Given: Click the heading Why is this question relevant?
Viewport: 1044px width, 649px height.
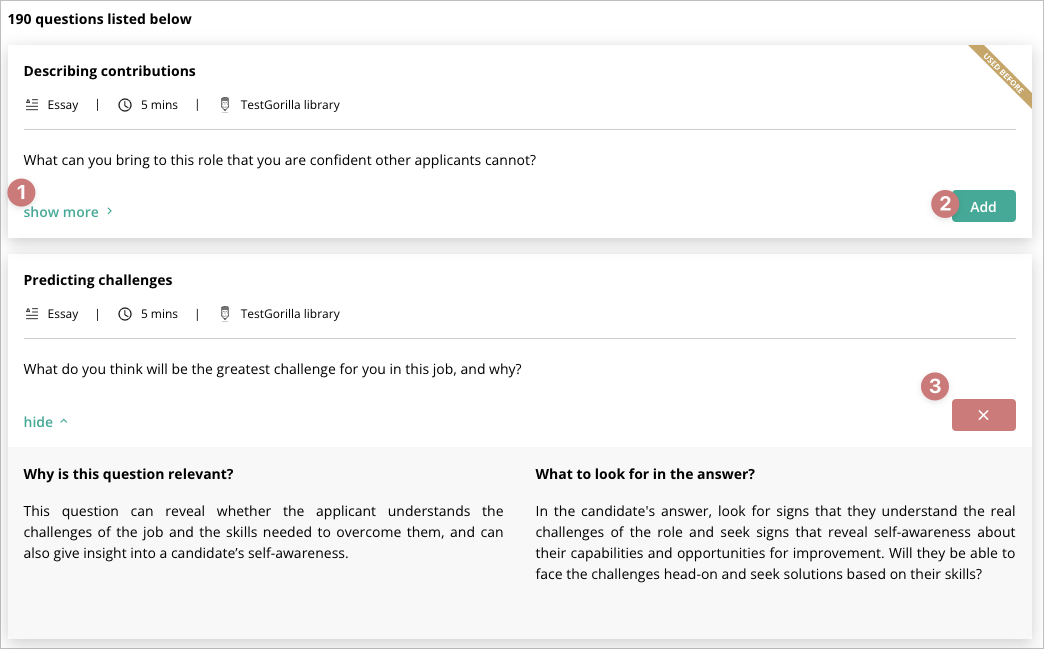Looking at the screenshot, I should (130, 473).
